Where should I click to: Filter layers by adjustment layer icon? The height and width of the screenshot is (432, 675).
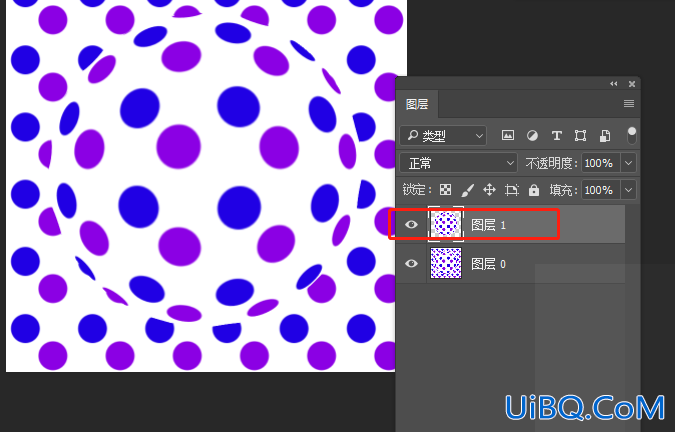(x=533, y=136)
